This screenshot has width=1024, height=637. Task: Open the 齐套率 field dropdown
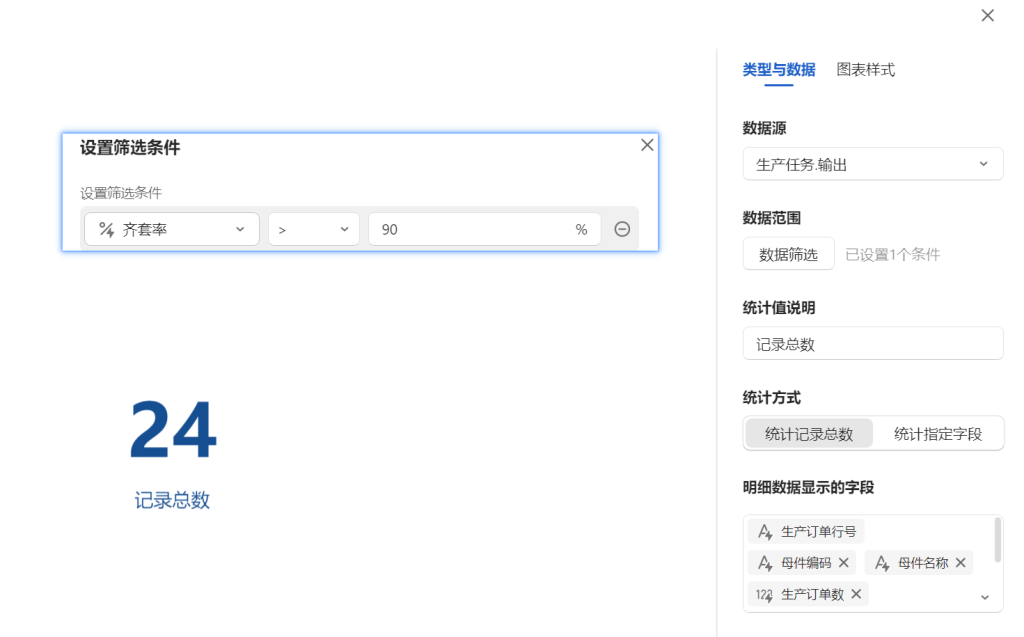click(x=172, y=229)
